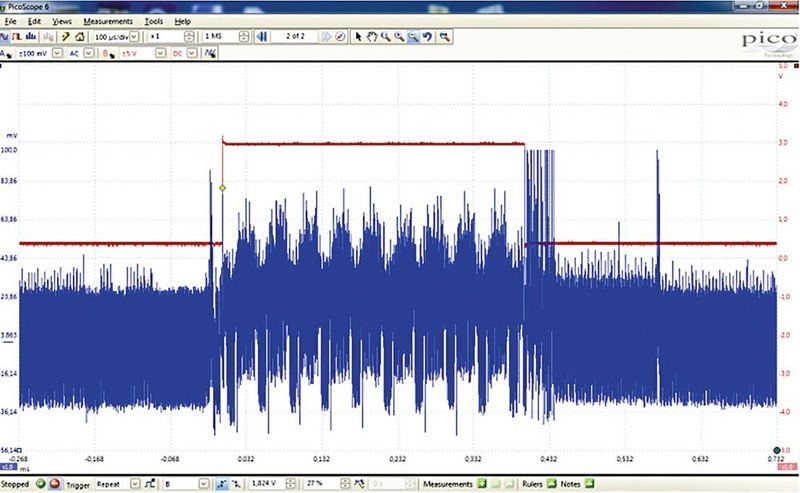Open channel A ±100 mV range dropdown
Screen dimensions: 800x493
(x=57, y=52)
